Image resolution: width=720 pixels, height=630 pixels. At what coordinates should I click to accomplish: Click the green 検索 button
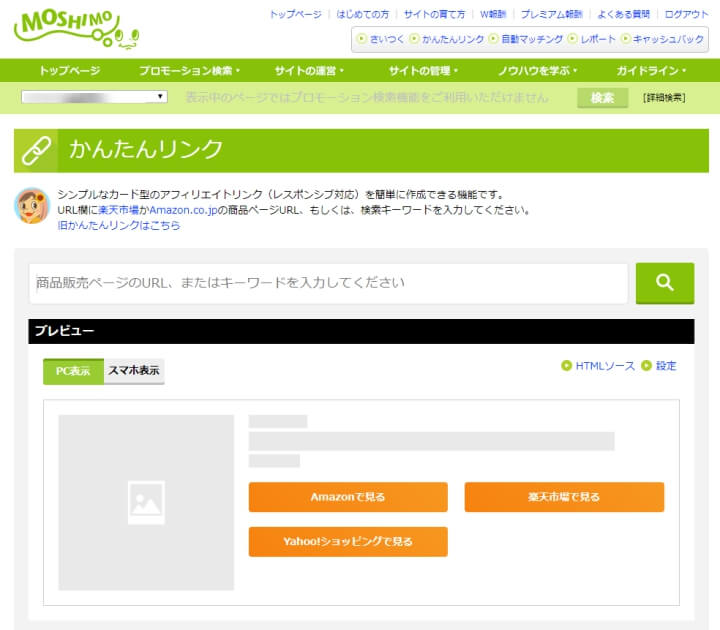point(602,98)
